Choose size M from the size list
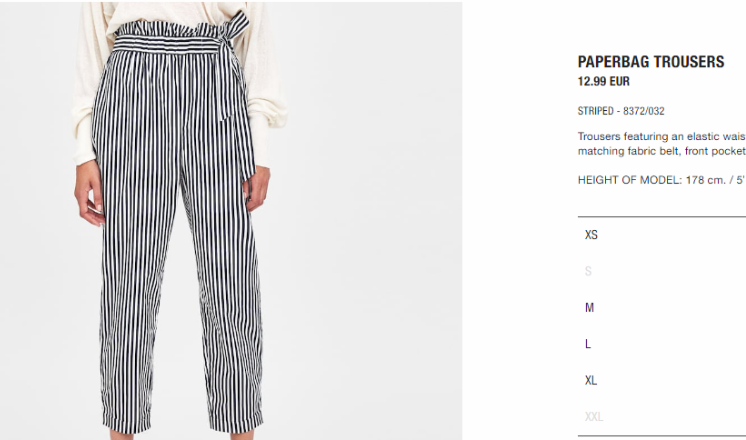 click(x=662, y=308)
